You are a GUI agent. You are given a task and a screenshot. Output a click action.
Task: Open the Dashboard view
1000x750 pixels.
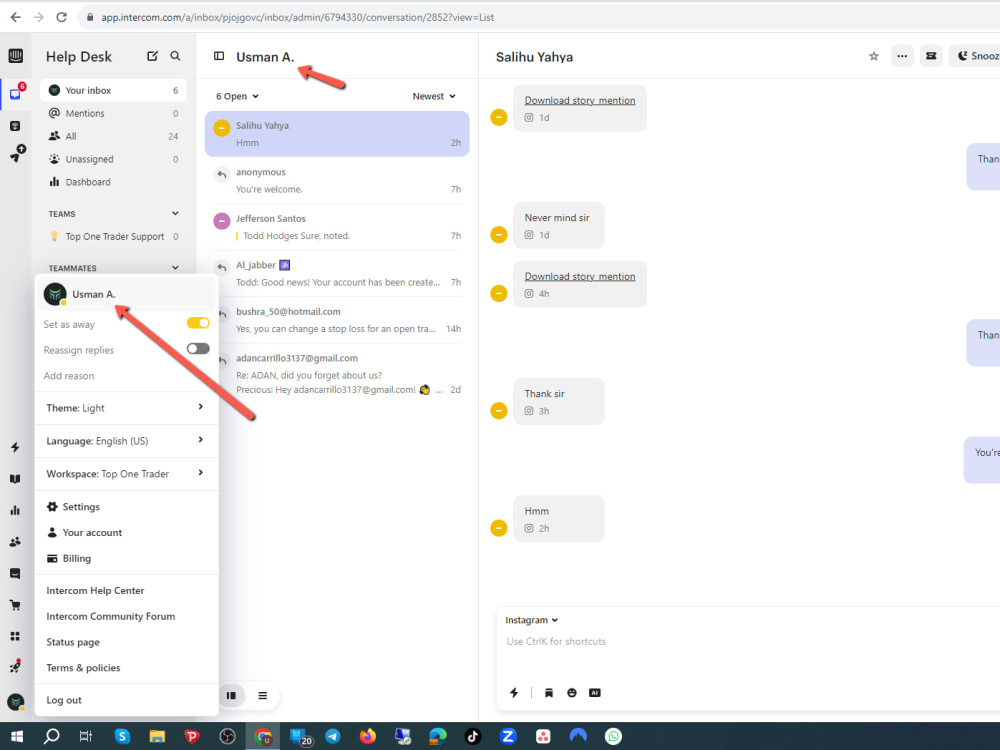pos(114,182)
